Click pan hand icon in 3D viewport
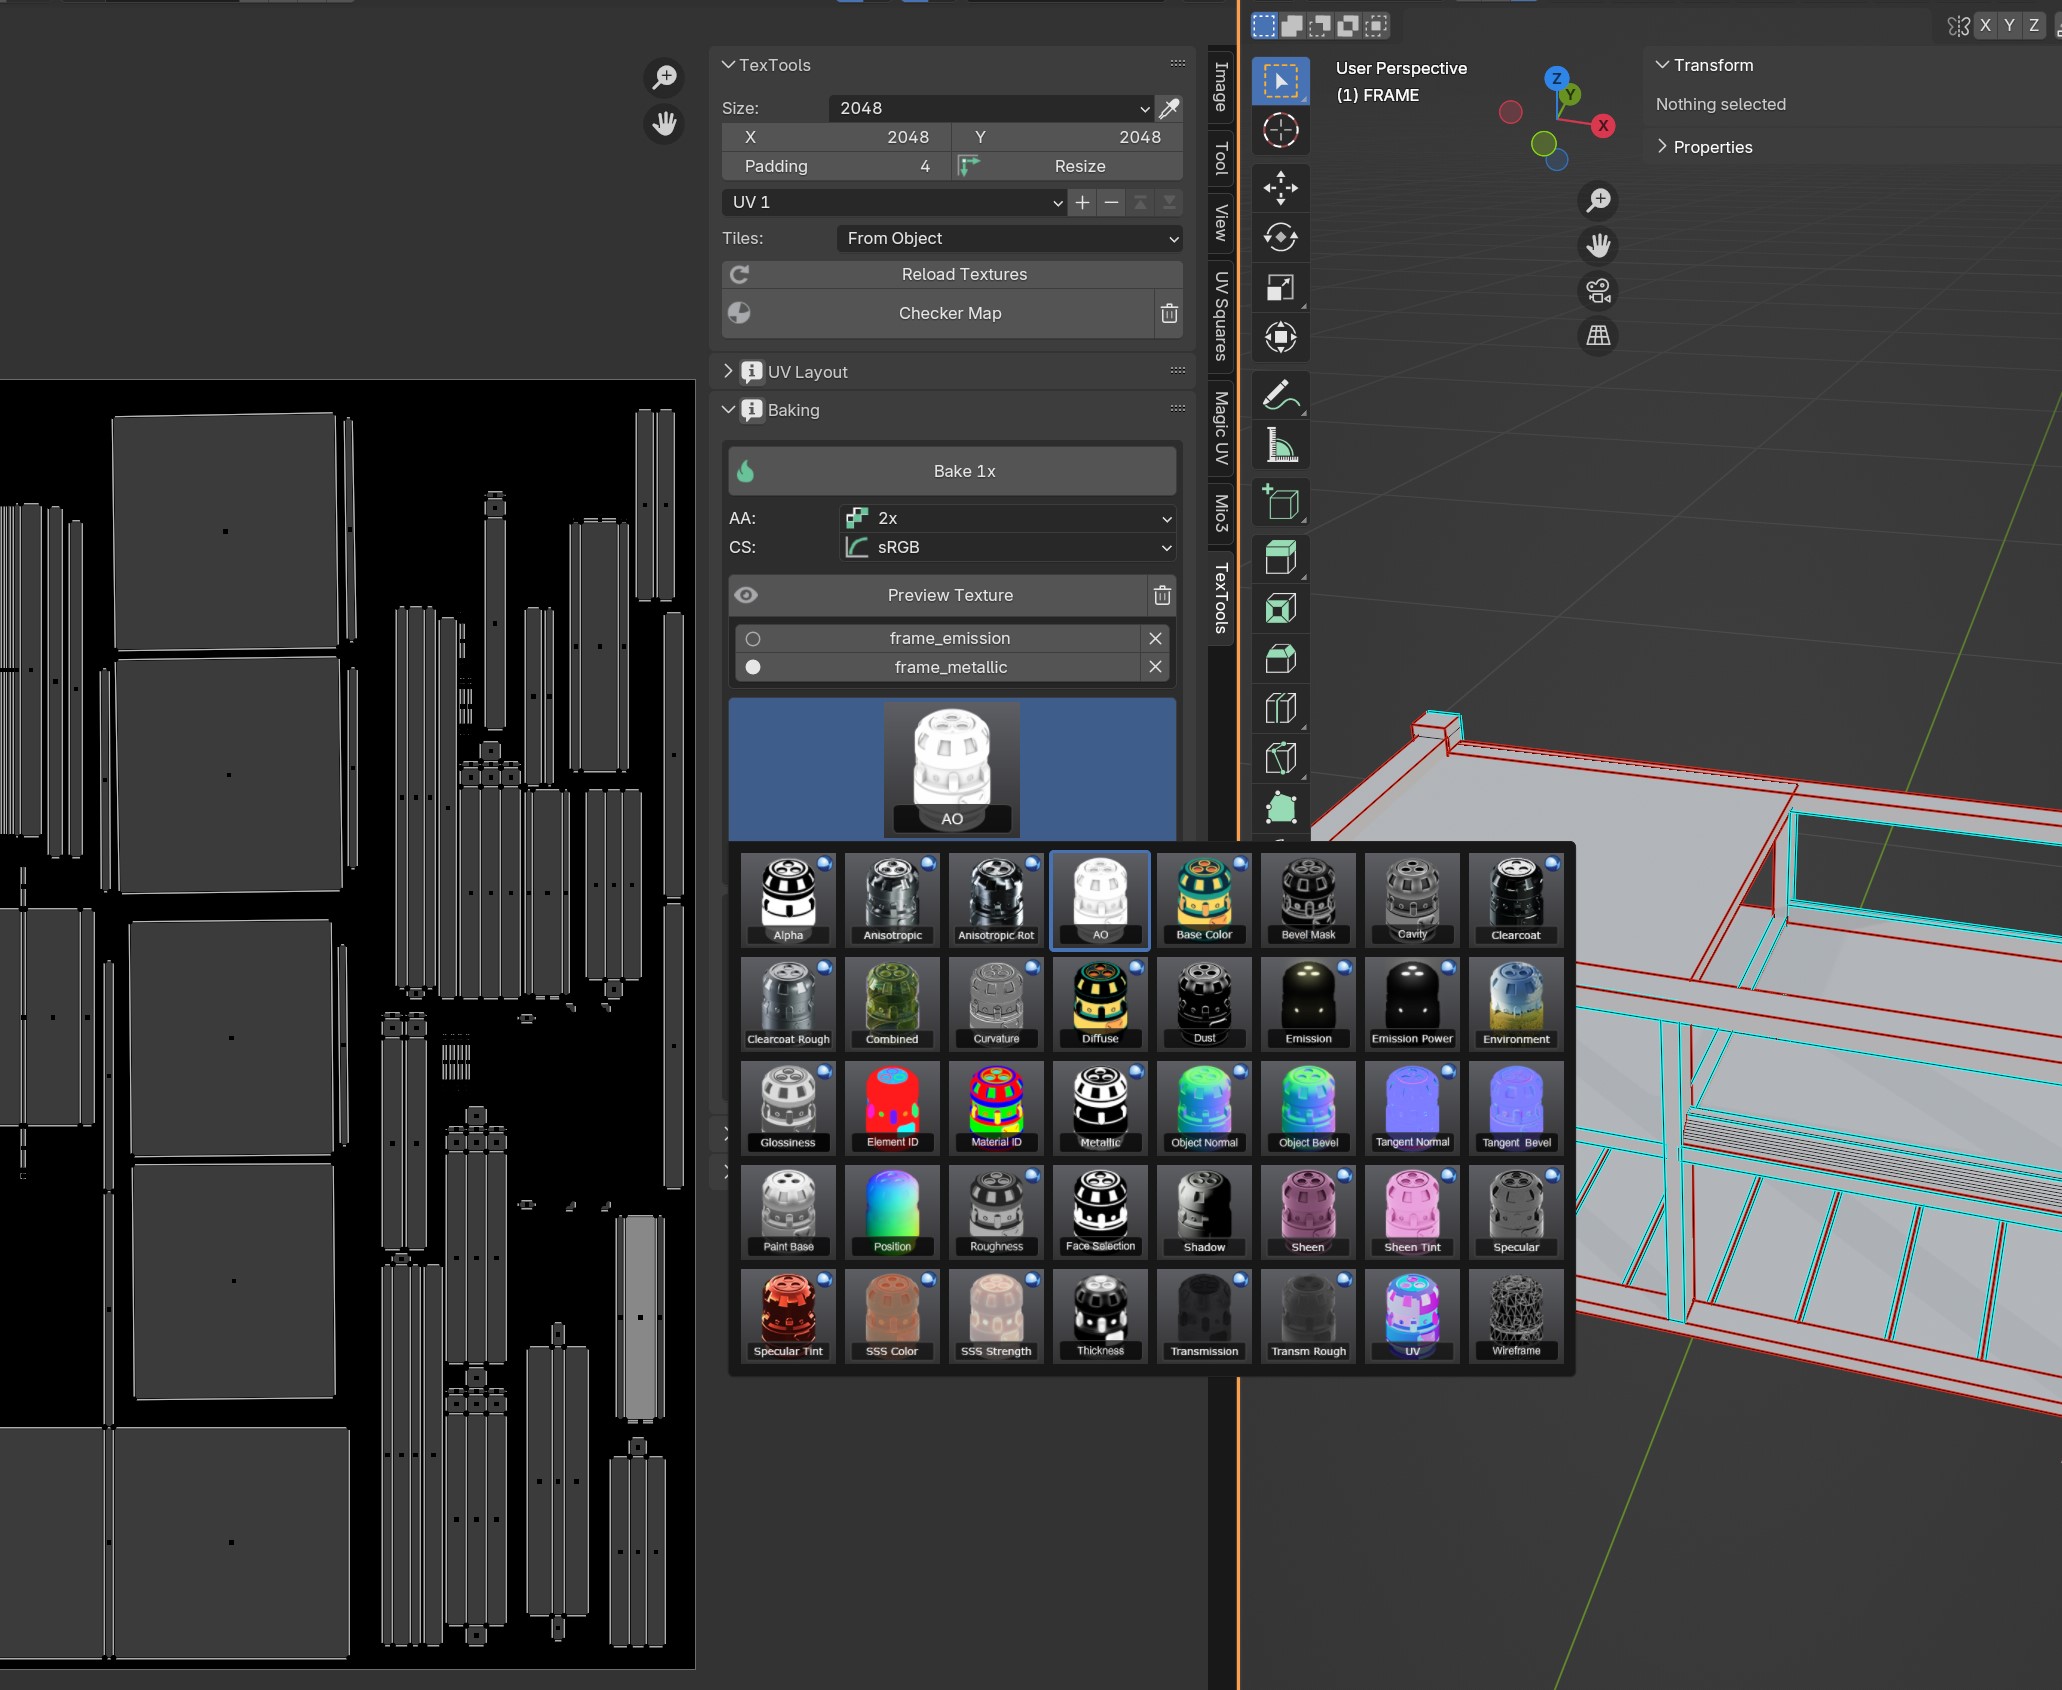 click(1599, 246)
